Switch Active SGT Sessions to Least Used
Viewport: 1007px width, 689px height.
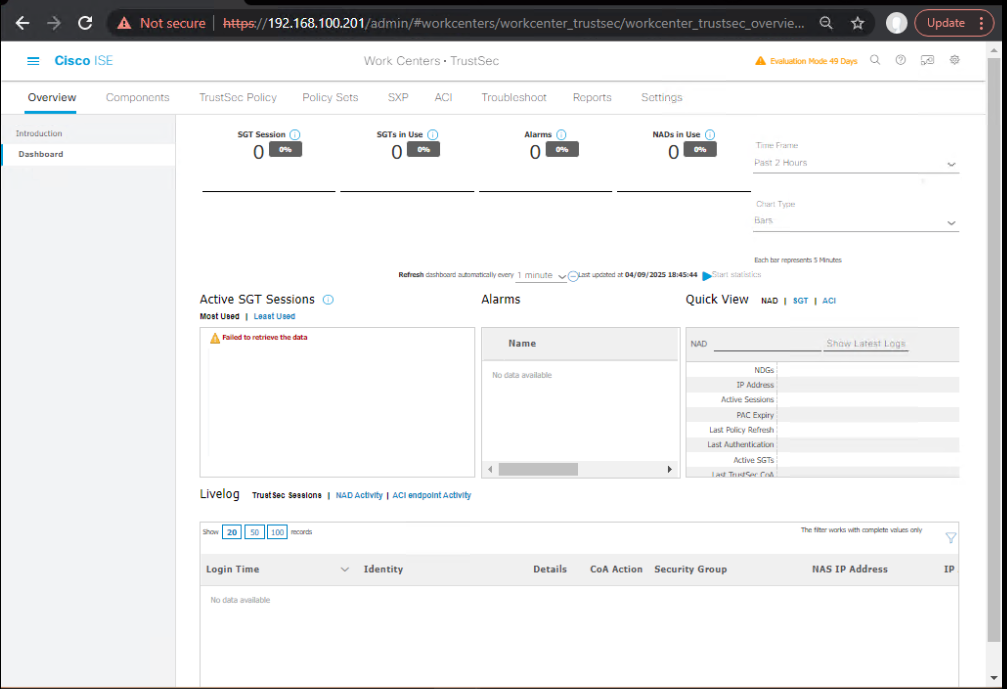(x=274, y=317)
